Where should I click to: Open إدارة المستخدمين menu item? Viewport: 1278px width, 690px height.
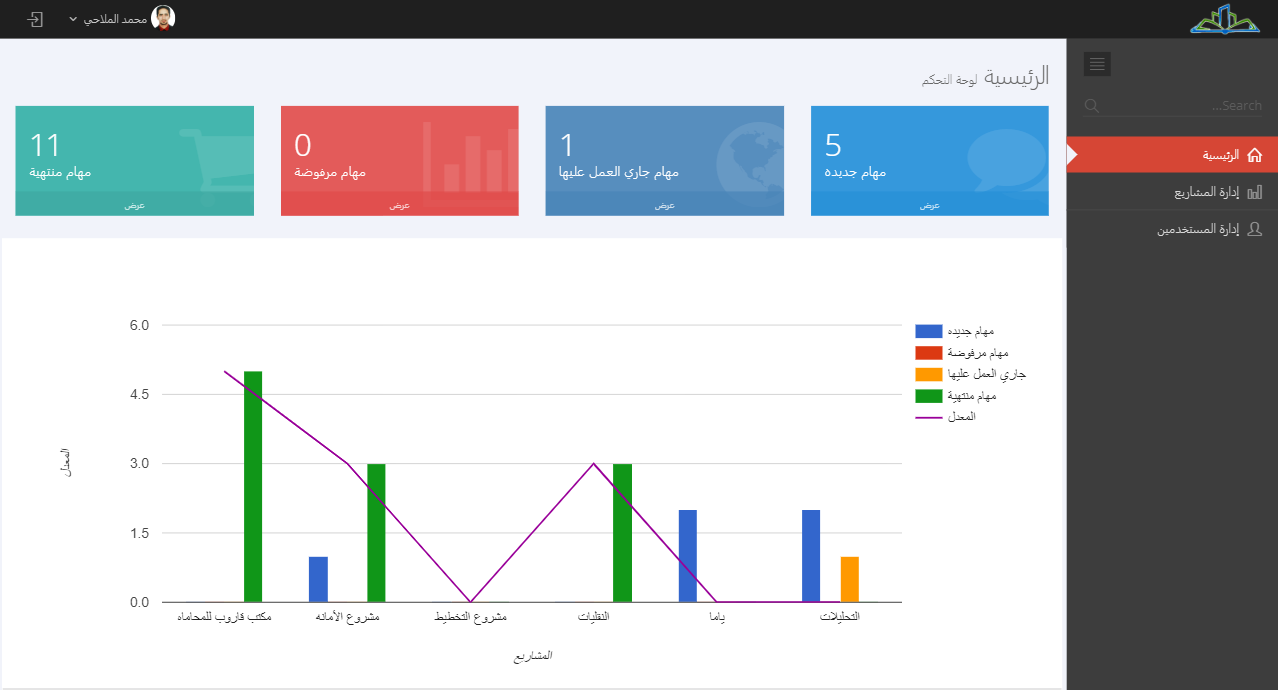1172,229
